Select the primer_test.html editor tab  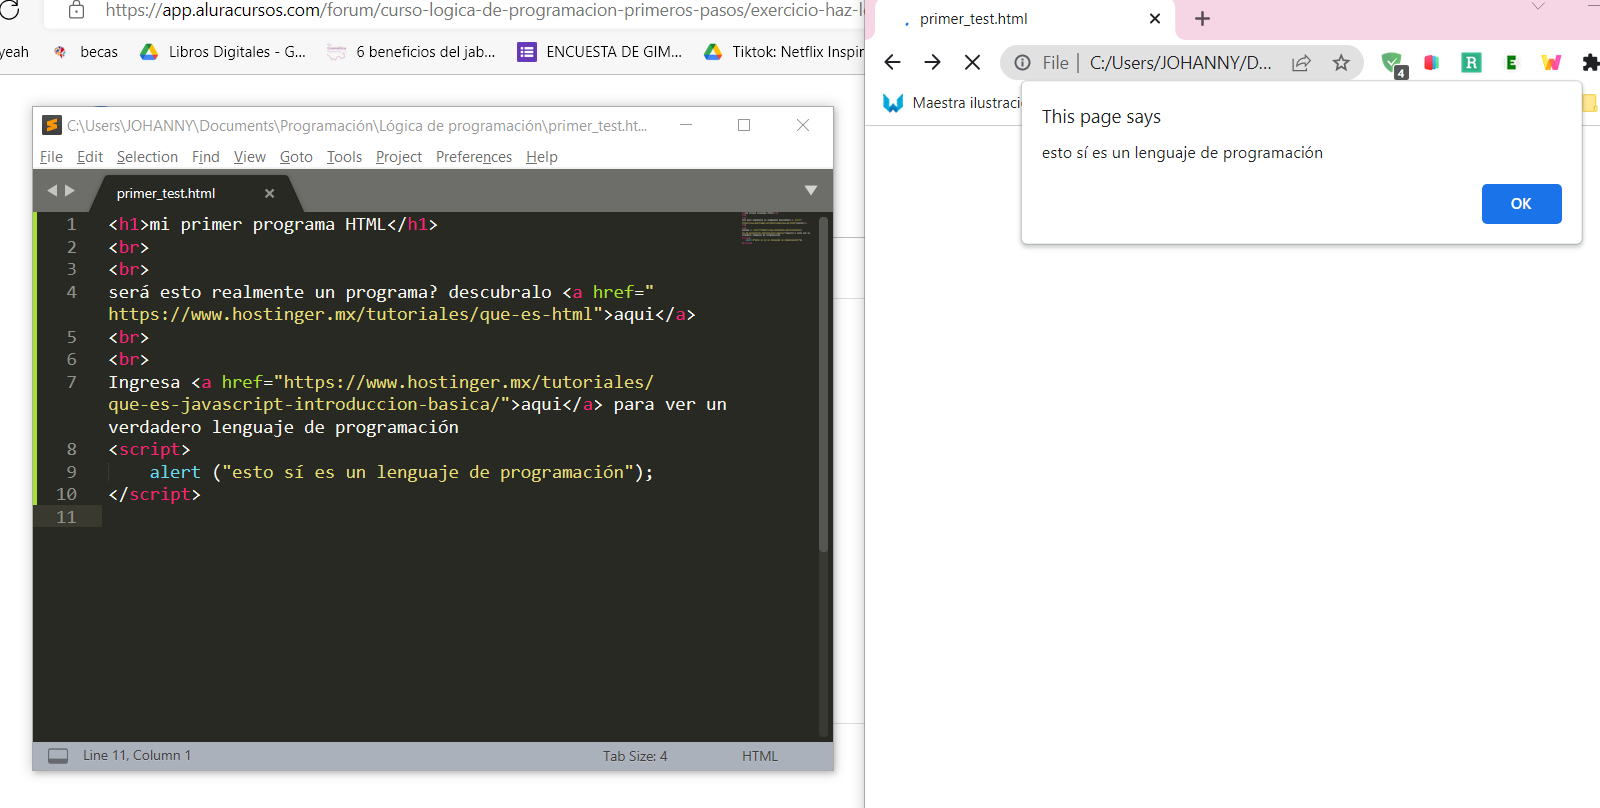point(166,193)
